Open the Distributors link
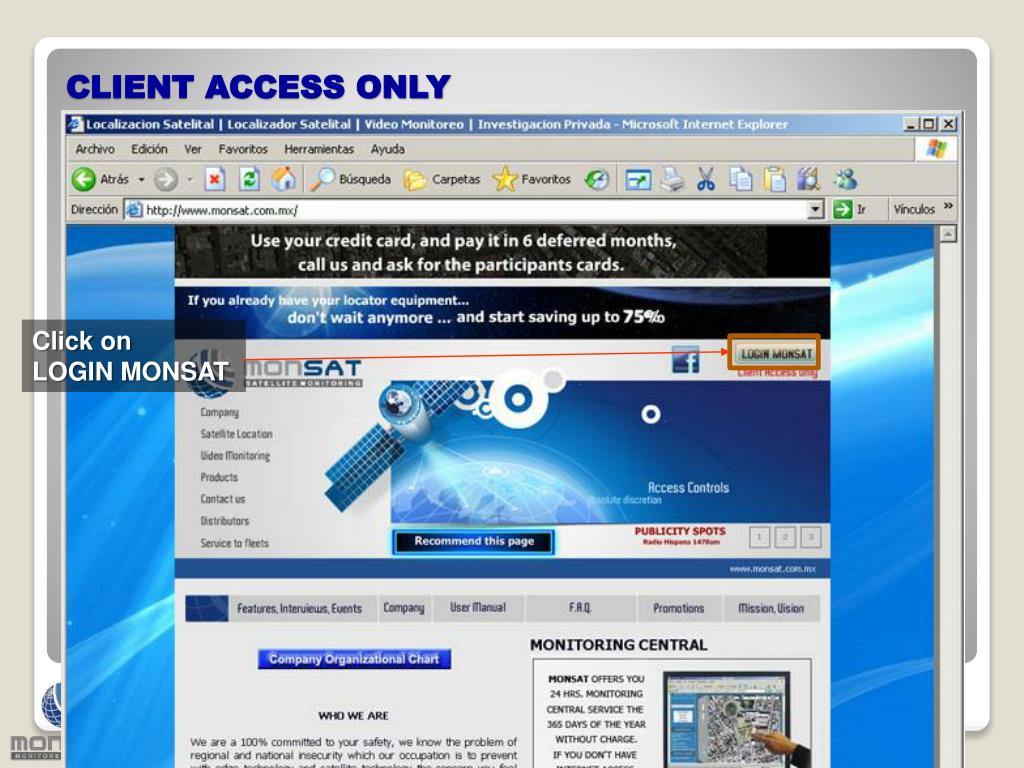Viewport: 1024px width, 768px height. (225, 521)
